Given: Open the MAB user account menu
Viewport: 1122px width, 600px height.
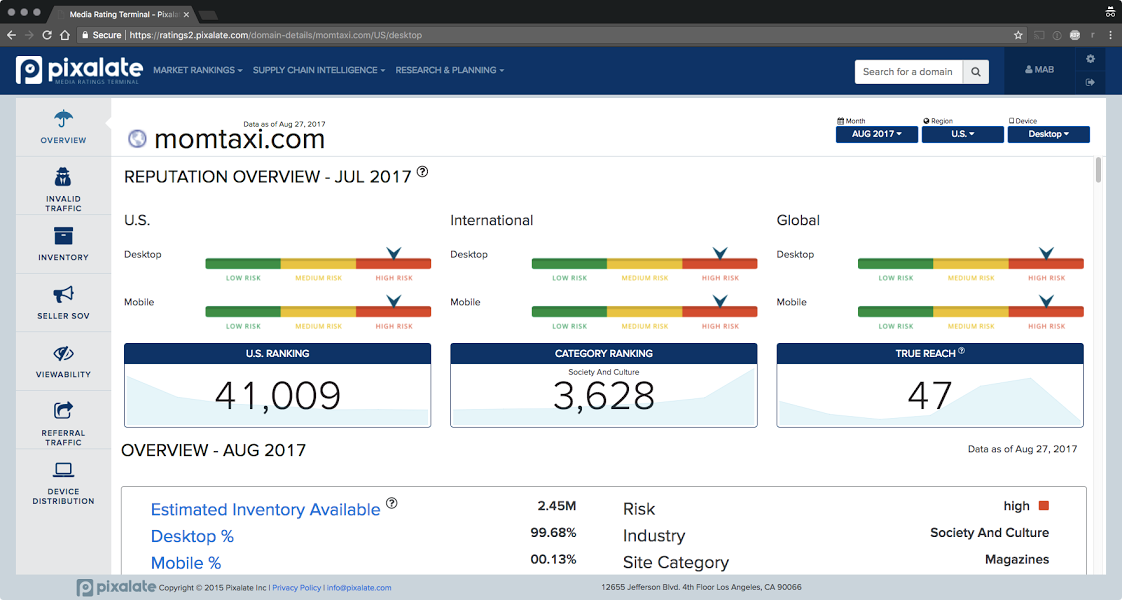Looking at the screenshot, I should (x=1040, y=70).
